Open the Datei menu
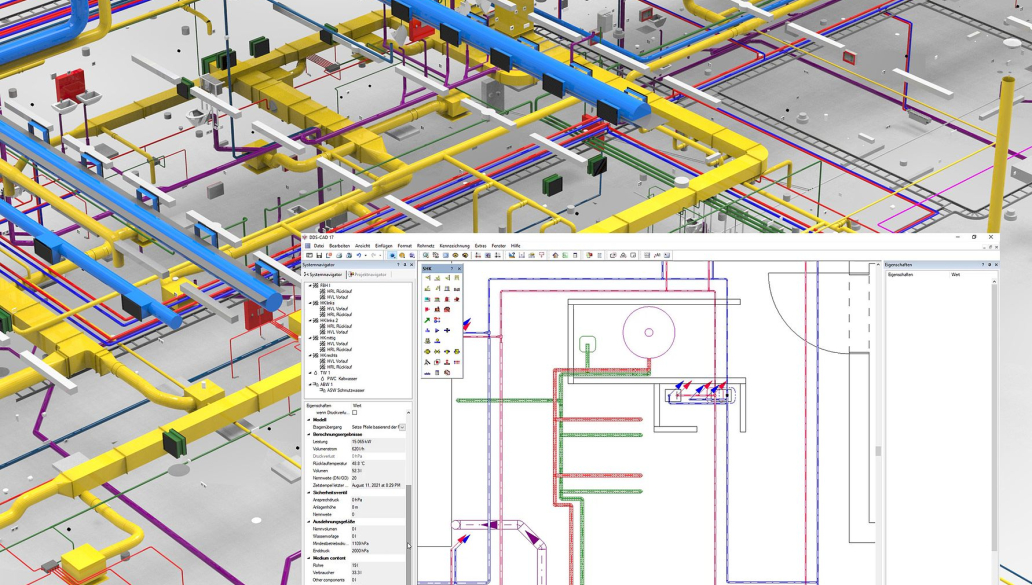 click(319, 246)
